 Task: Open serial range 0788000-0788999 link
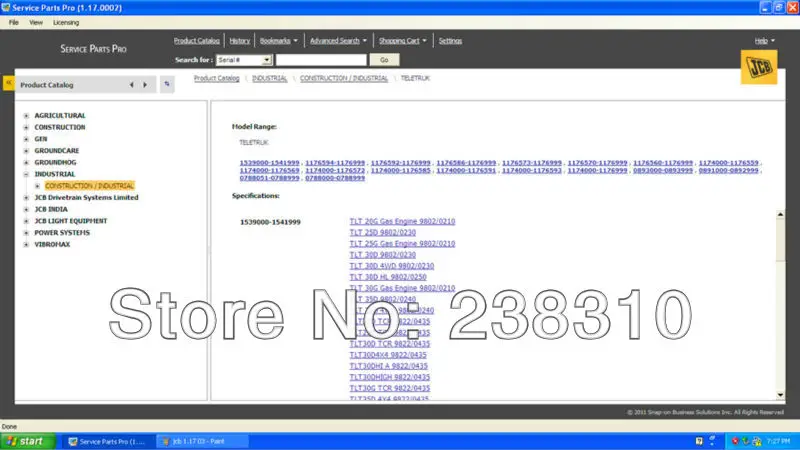[335, 178]
